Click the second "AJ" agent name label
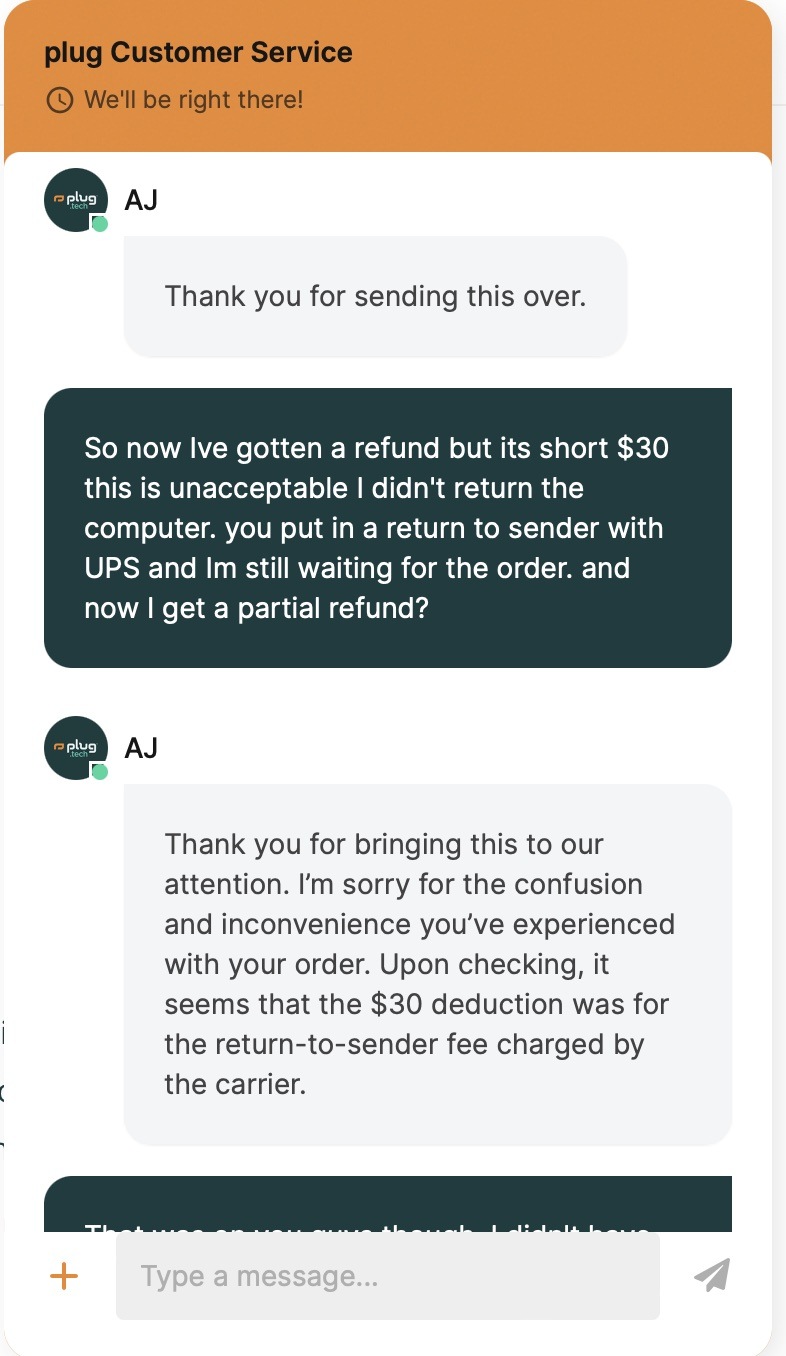The height and width of the screenshot is (1356, 786). [141, 748]
